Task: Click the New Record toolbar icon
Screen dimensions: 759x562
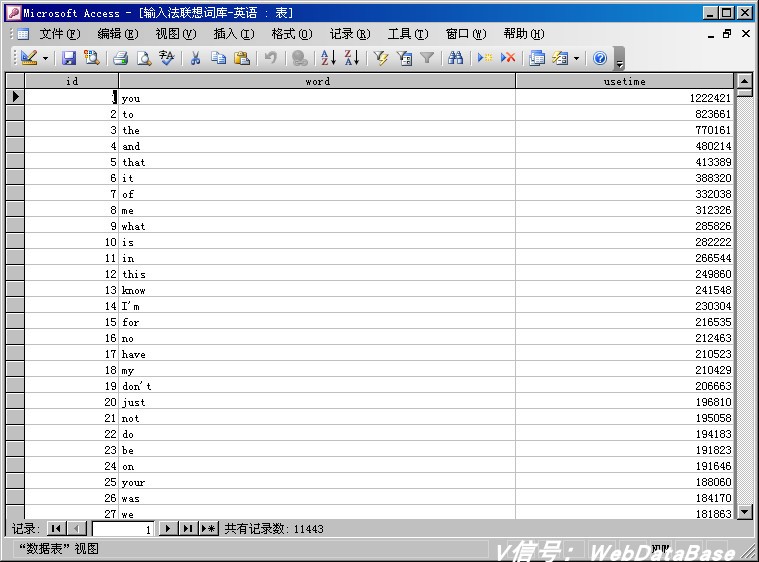Action: pyautogui.click(x=485, y=58)
